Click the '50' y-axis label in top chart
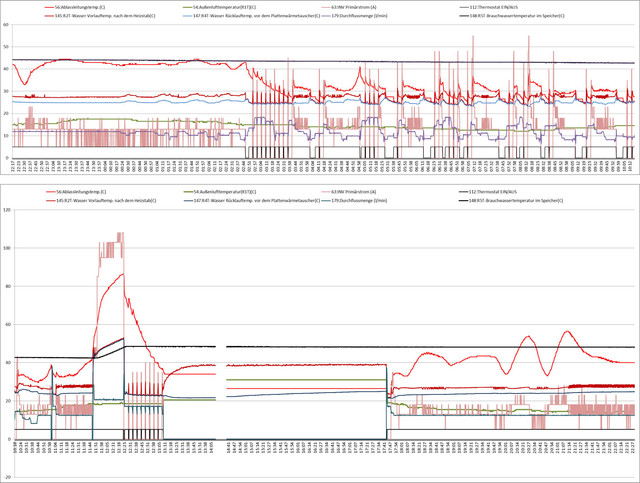Image resolution: width=640 pixels, height=483 pixels. tap(6, 47)
